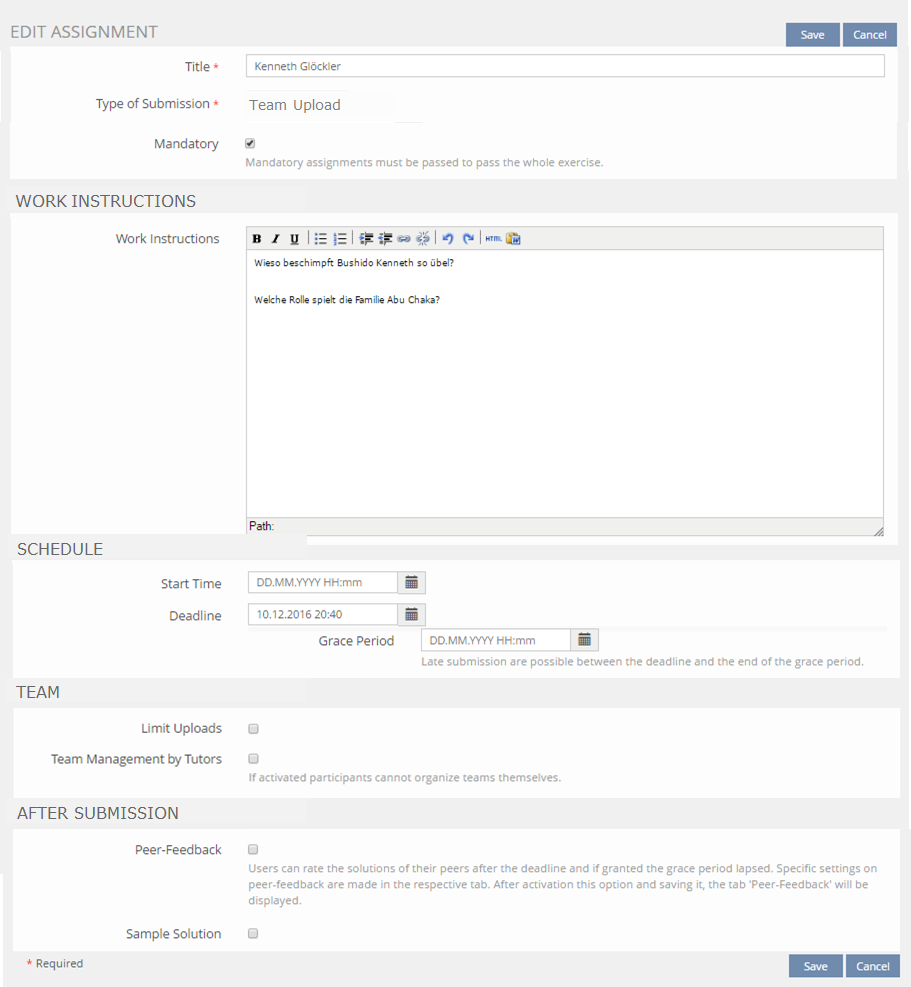Enable Team Management by Tutors
911x987 pixels.
(x=253, y=759)
